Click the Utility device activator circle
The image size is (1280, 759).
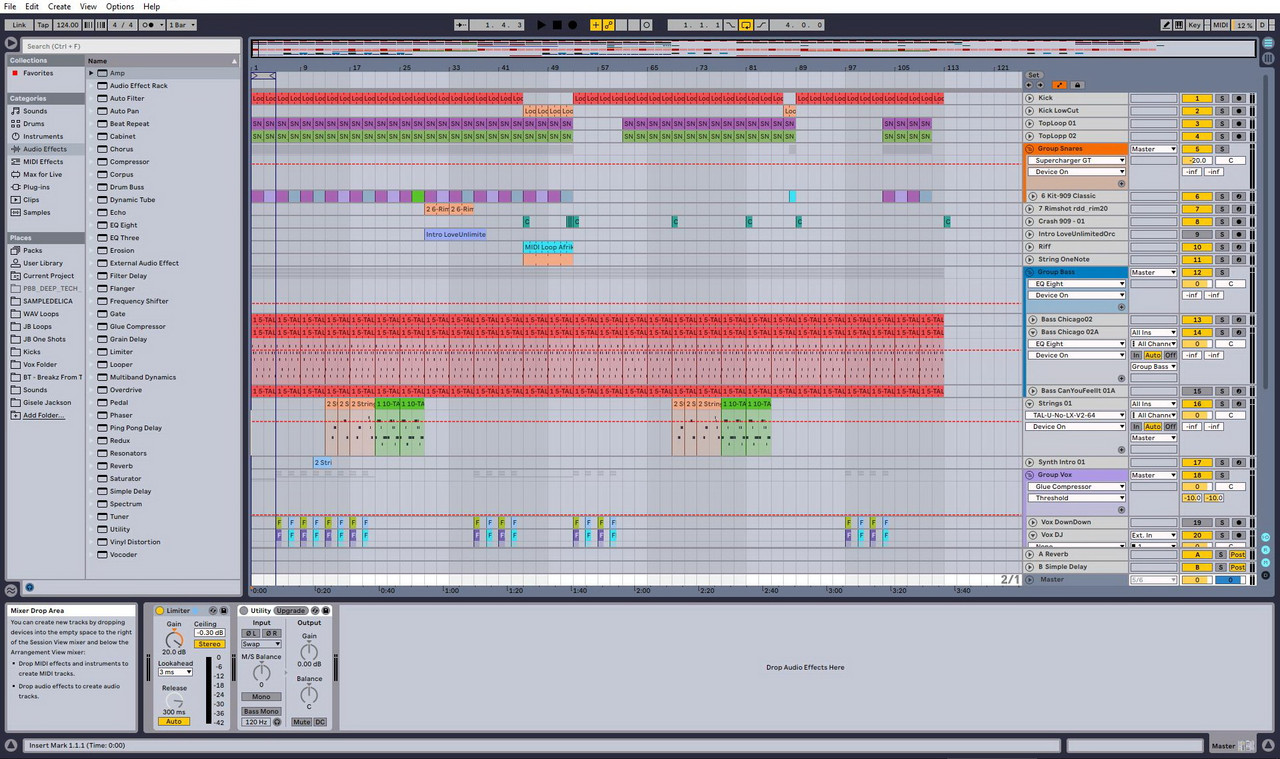click(243, 610)
